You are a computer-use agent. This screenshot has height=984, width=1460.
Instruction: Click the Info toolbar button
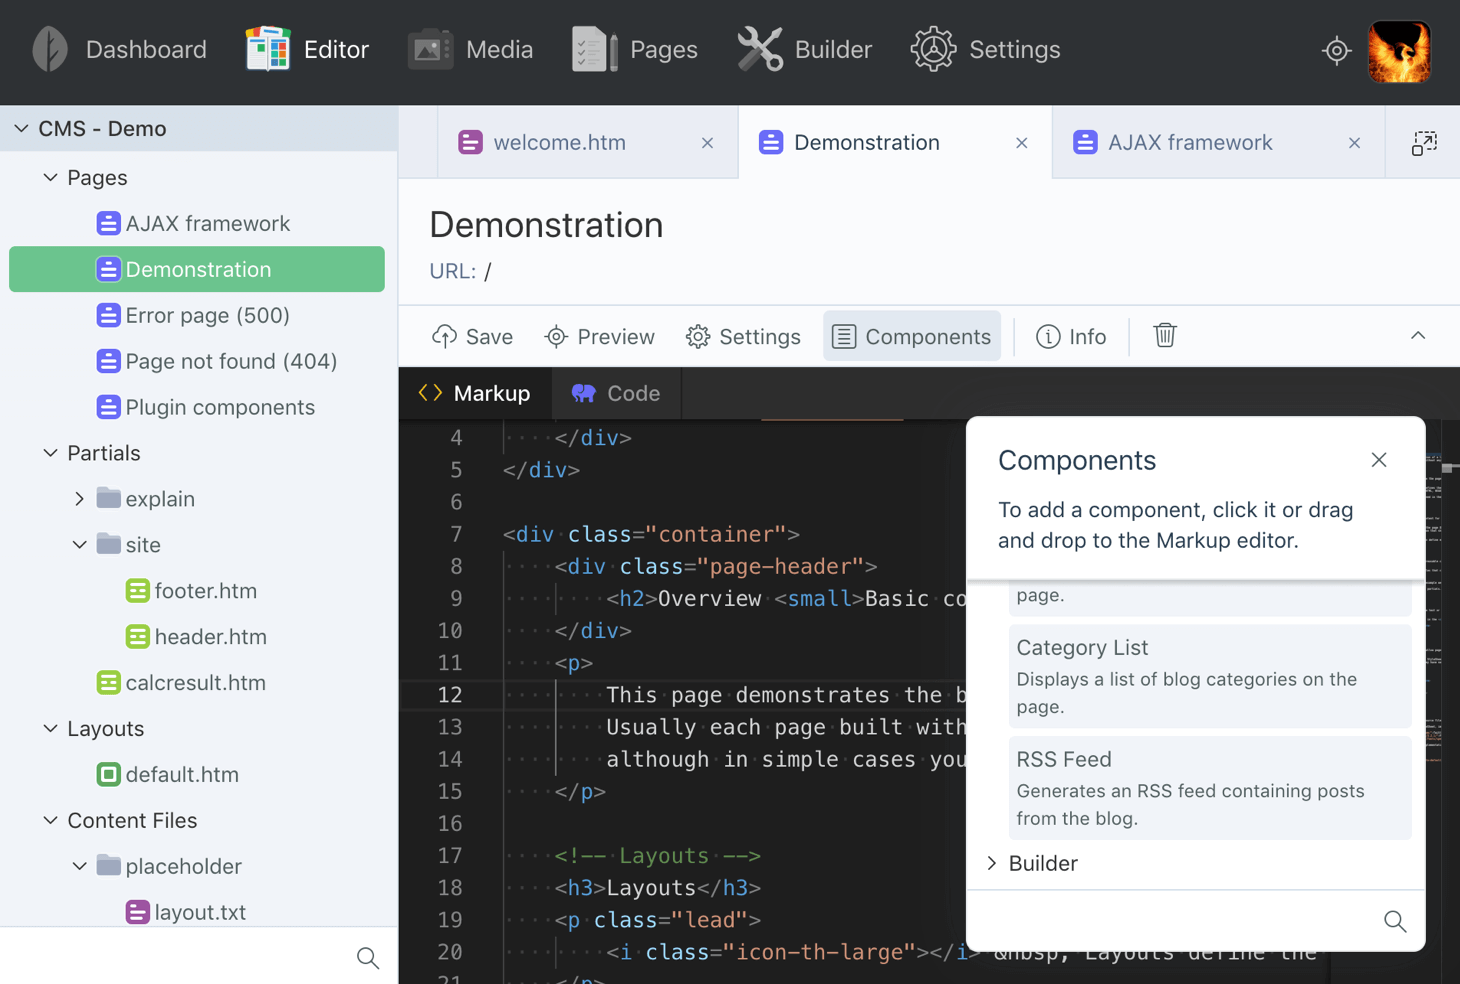1071,337
